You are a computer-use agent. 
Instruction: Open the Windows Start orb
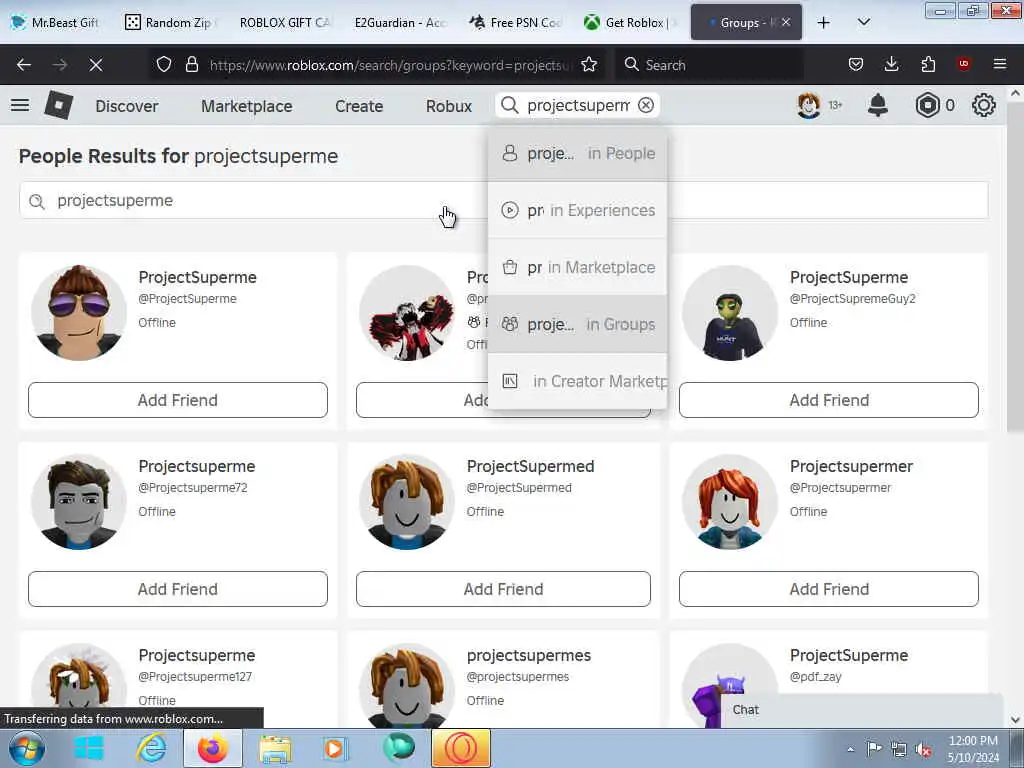(x=25, y=748)
